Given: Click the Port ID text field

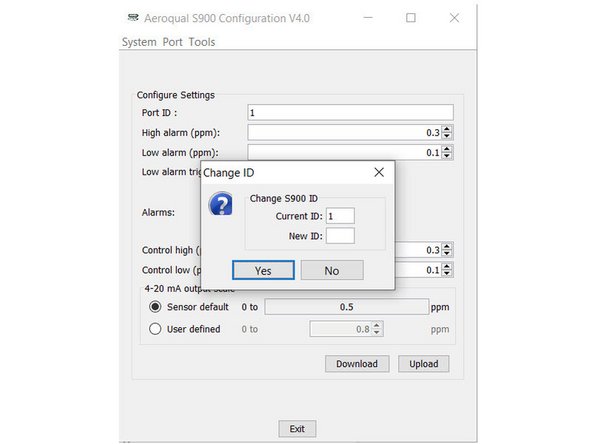Looking at the screenshot, I should [x=350, y=113].
